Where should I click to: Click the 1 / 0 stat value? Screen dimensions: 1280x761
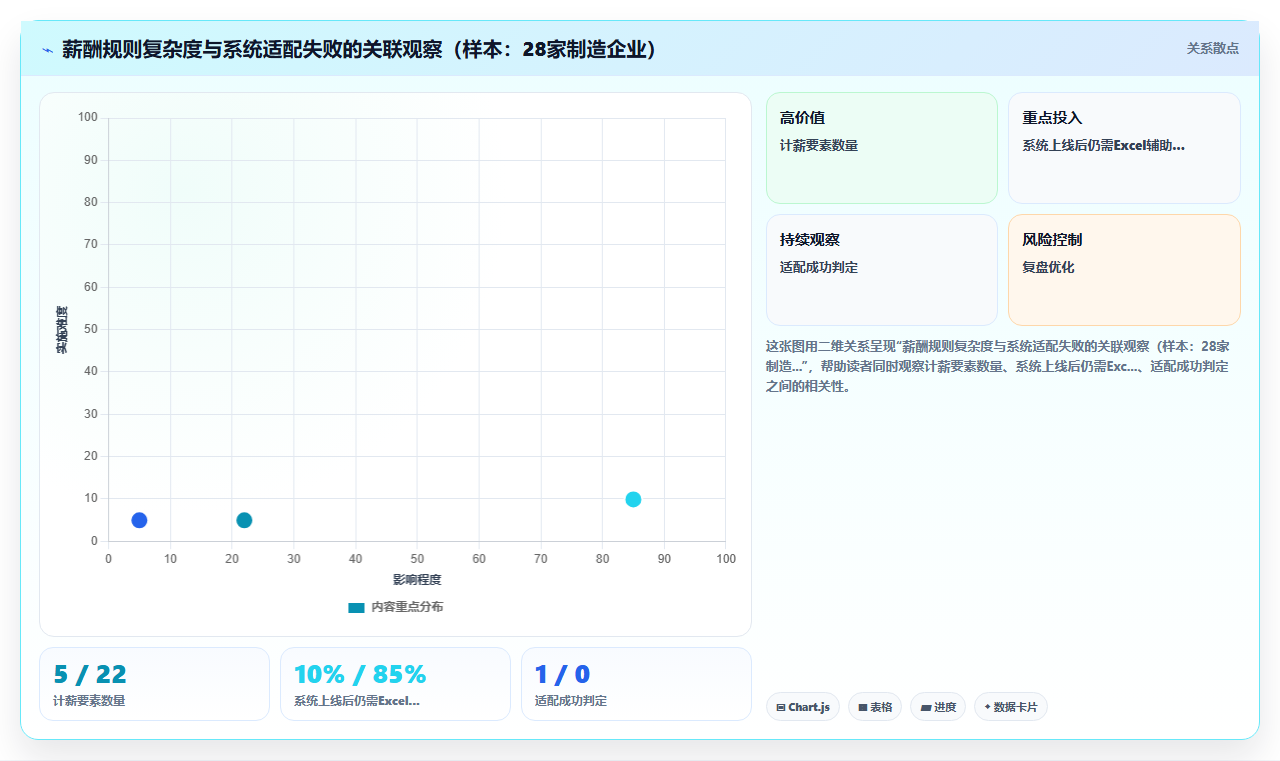[x=562, y=675]
